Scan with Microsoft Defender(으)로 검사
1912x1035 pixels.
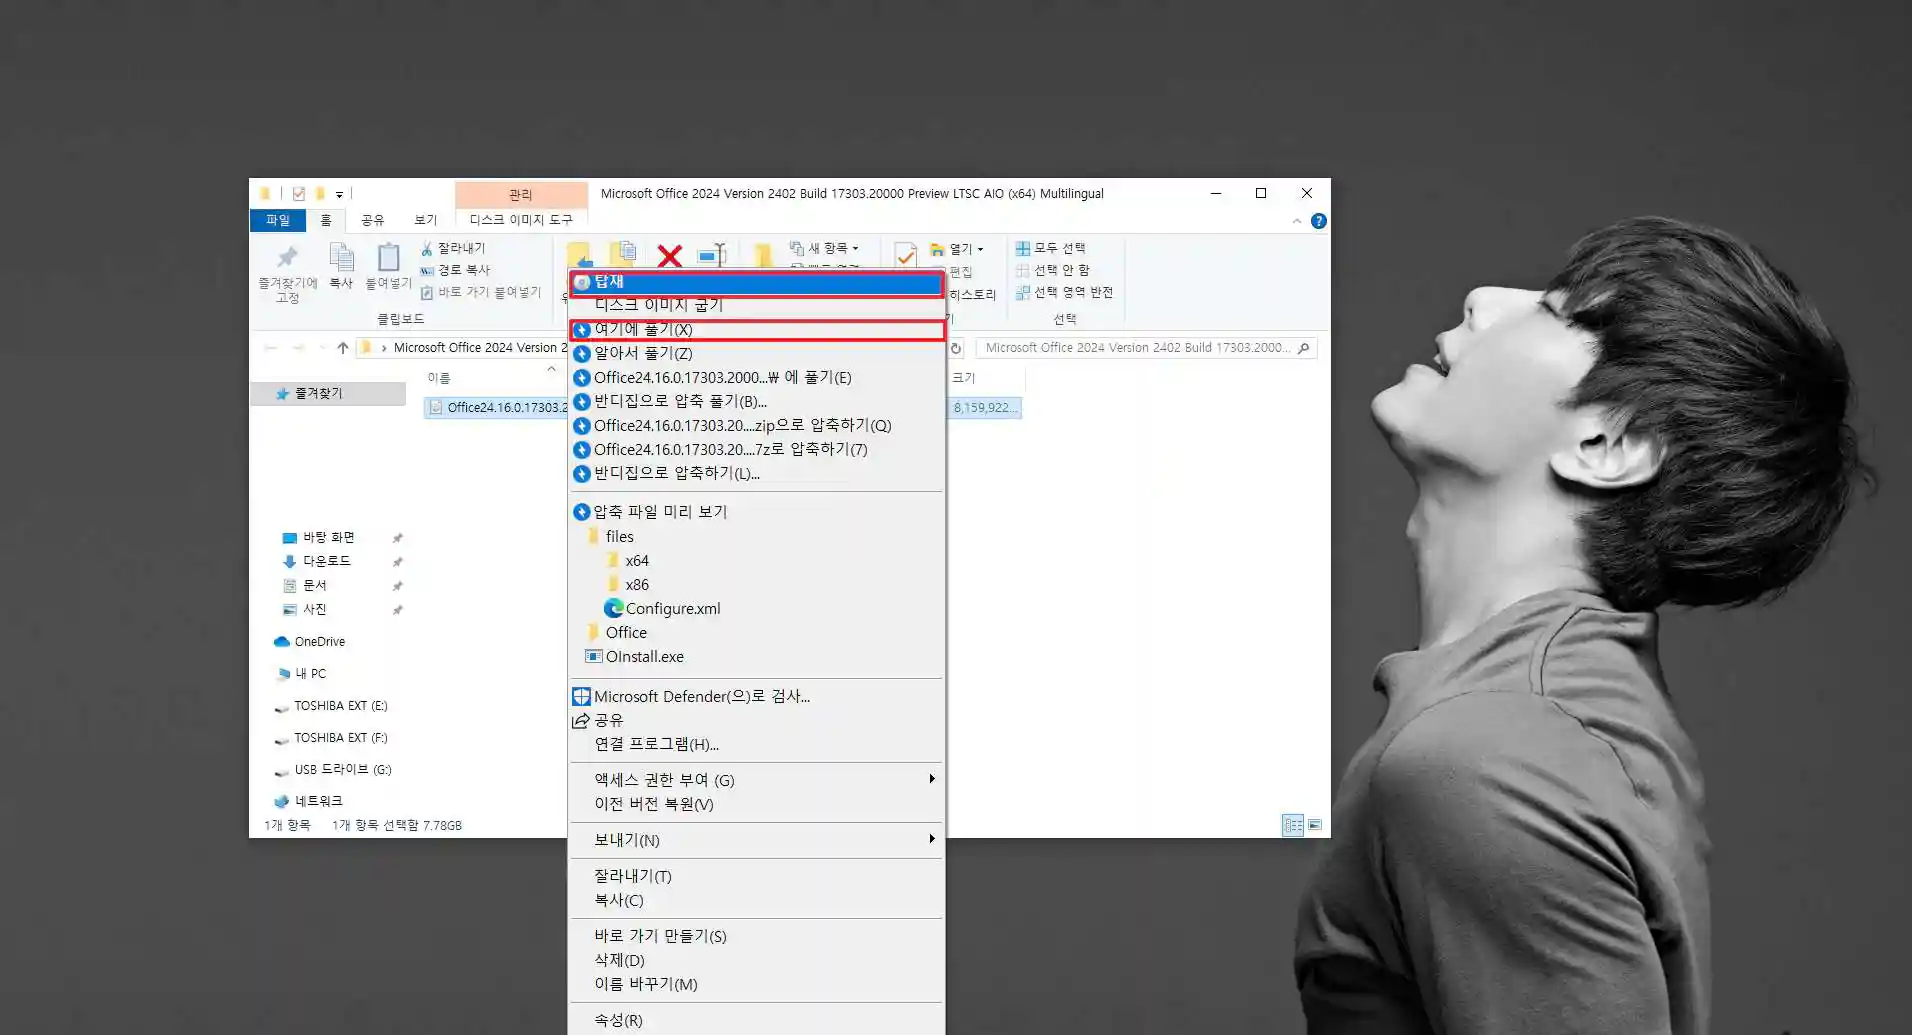[756, 696]
